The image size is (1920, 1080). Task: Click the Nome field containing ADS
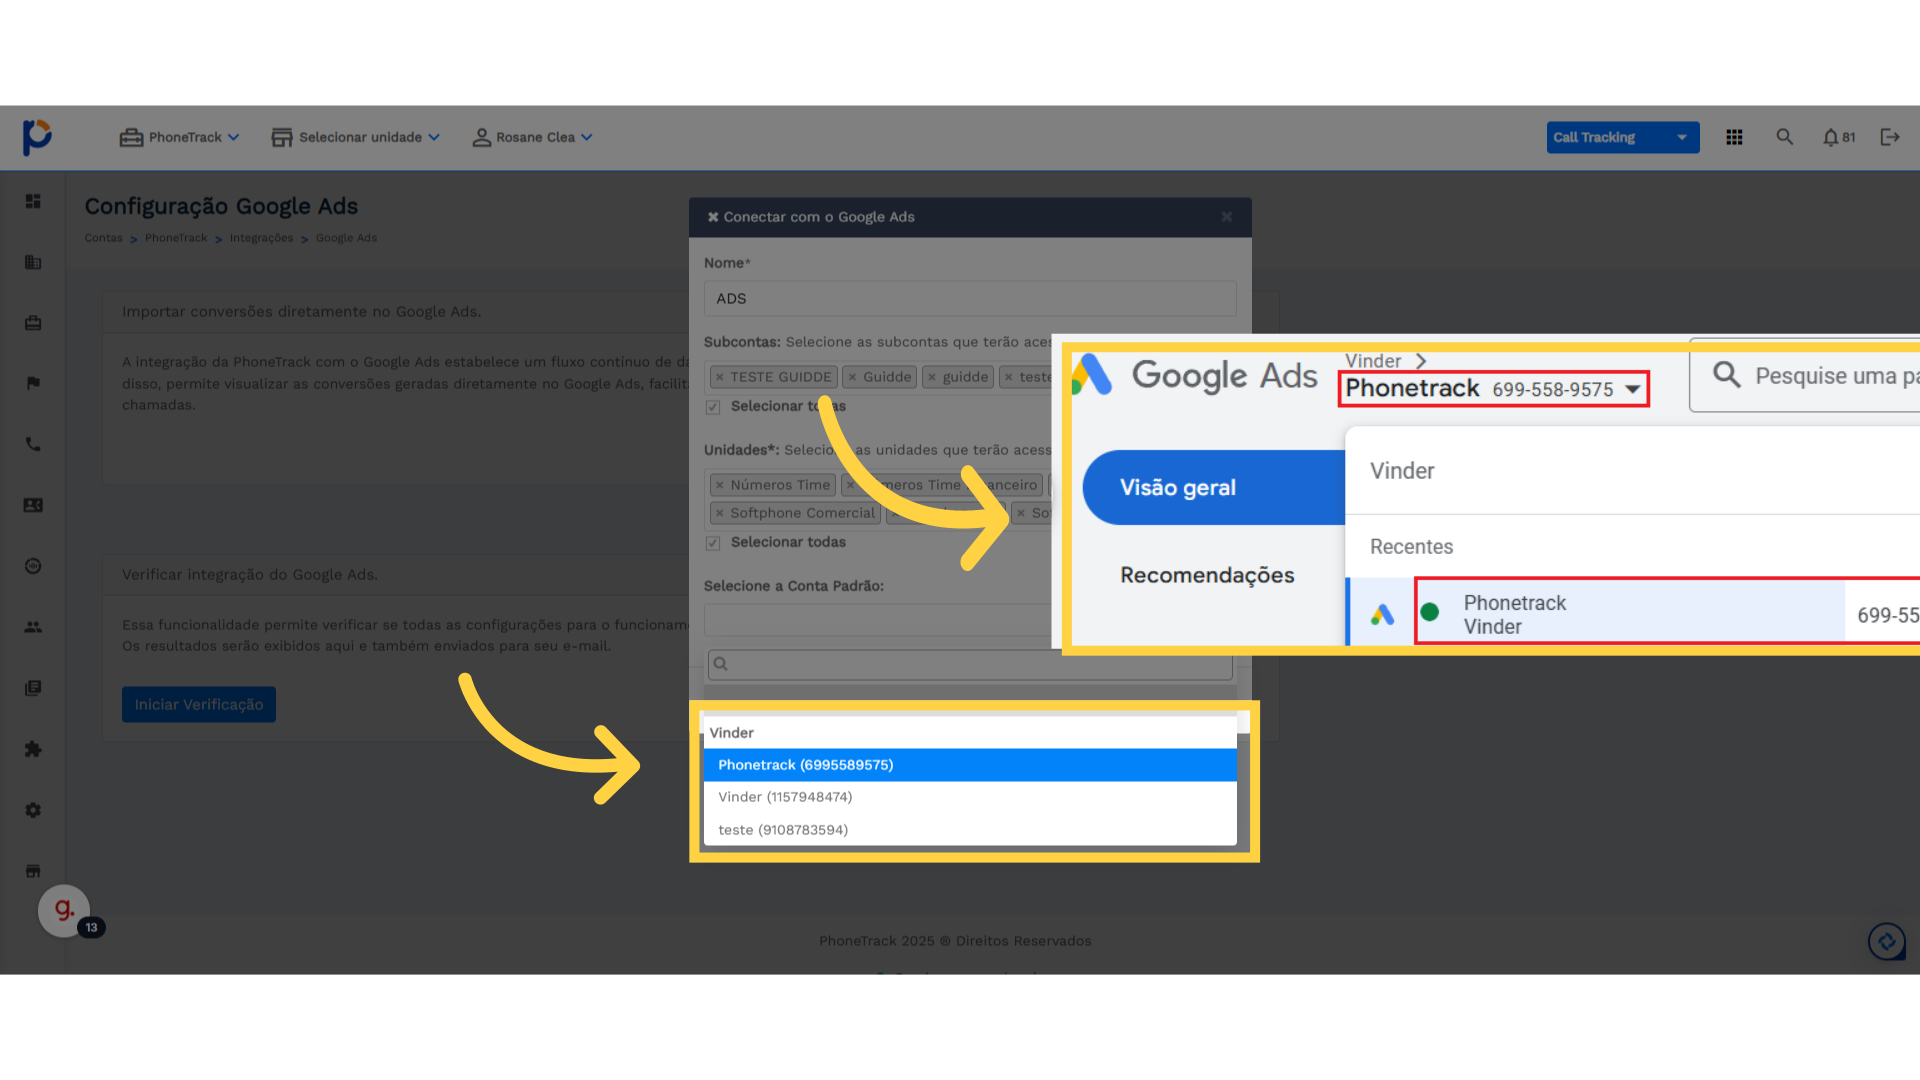(x=970, y=299)
